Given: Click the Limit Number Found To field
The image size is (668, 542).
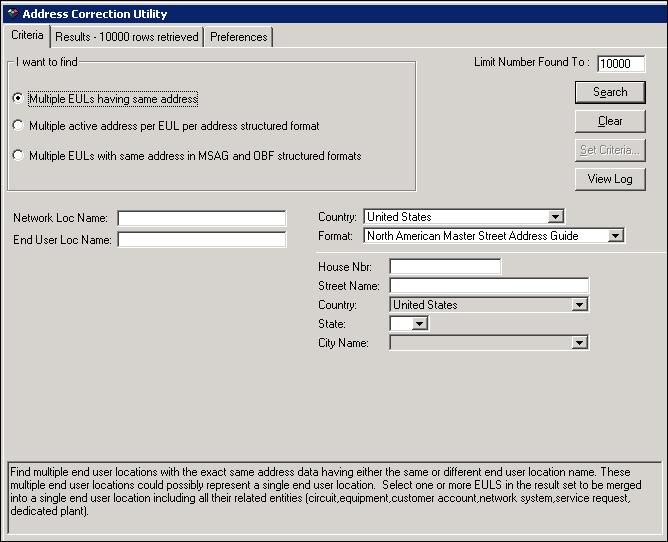Looking at the screenshot, I should click(621, 63).
